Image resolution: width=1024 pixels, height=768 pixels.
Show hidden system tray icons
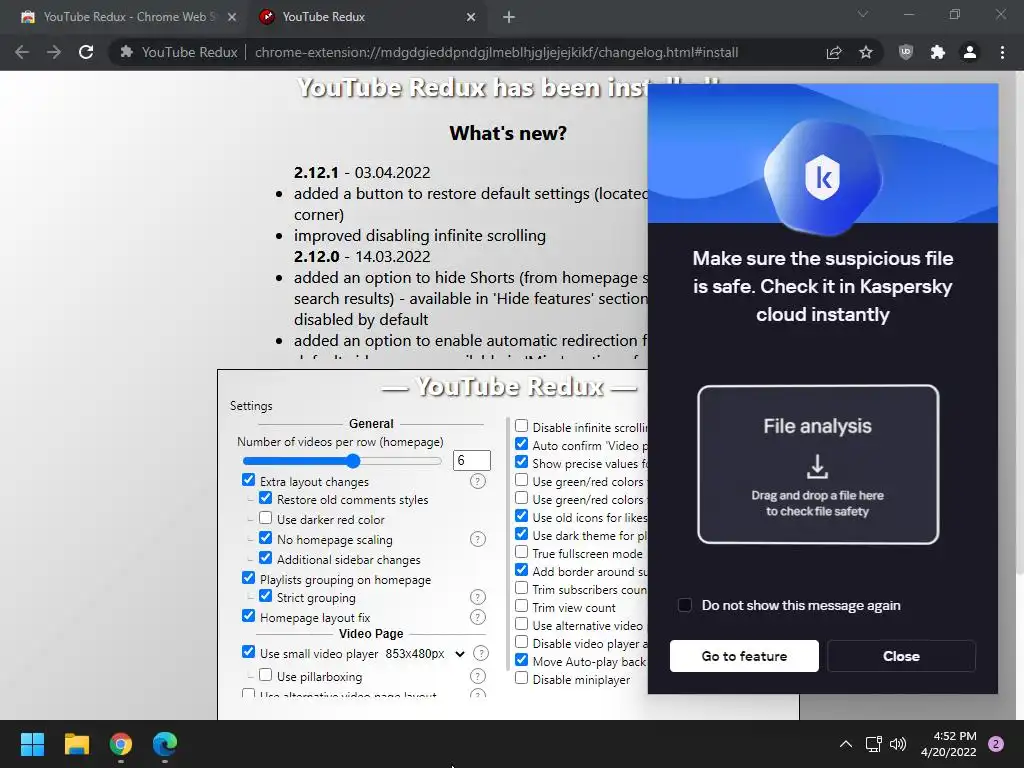(846, 744)
